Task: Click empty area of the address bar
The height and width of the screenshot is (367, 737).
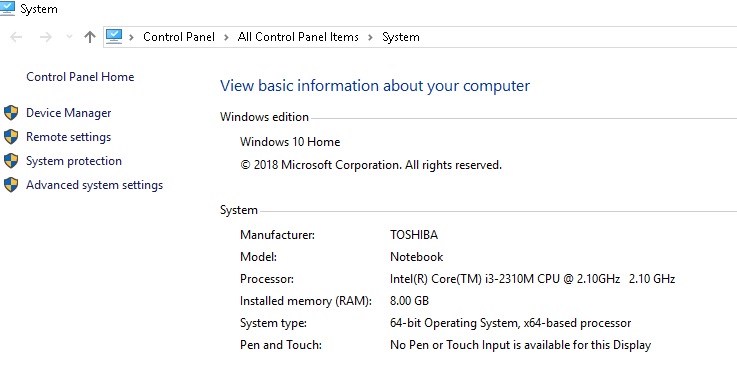Action: (x=578, y=37)
